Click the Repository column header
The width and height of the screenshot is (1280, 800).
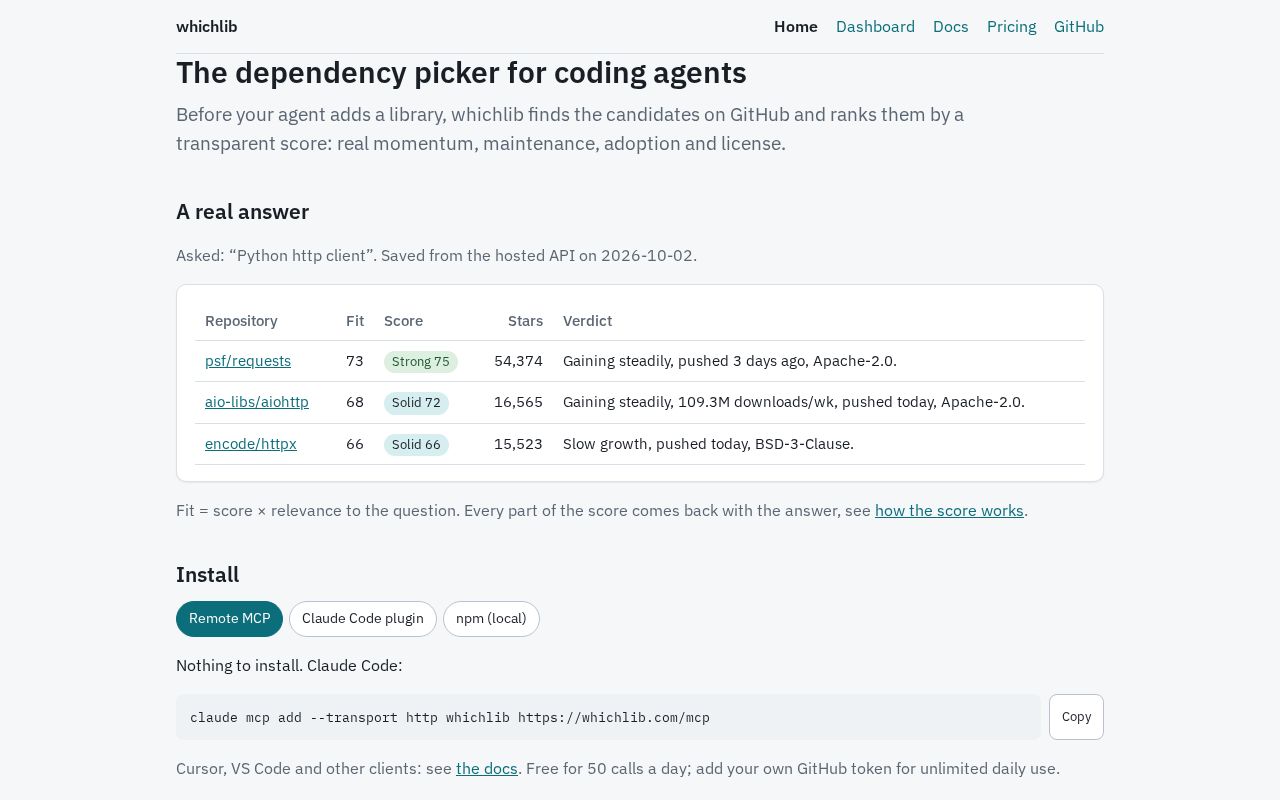[x=241, y=321]
